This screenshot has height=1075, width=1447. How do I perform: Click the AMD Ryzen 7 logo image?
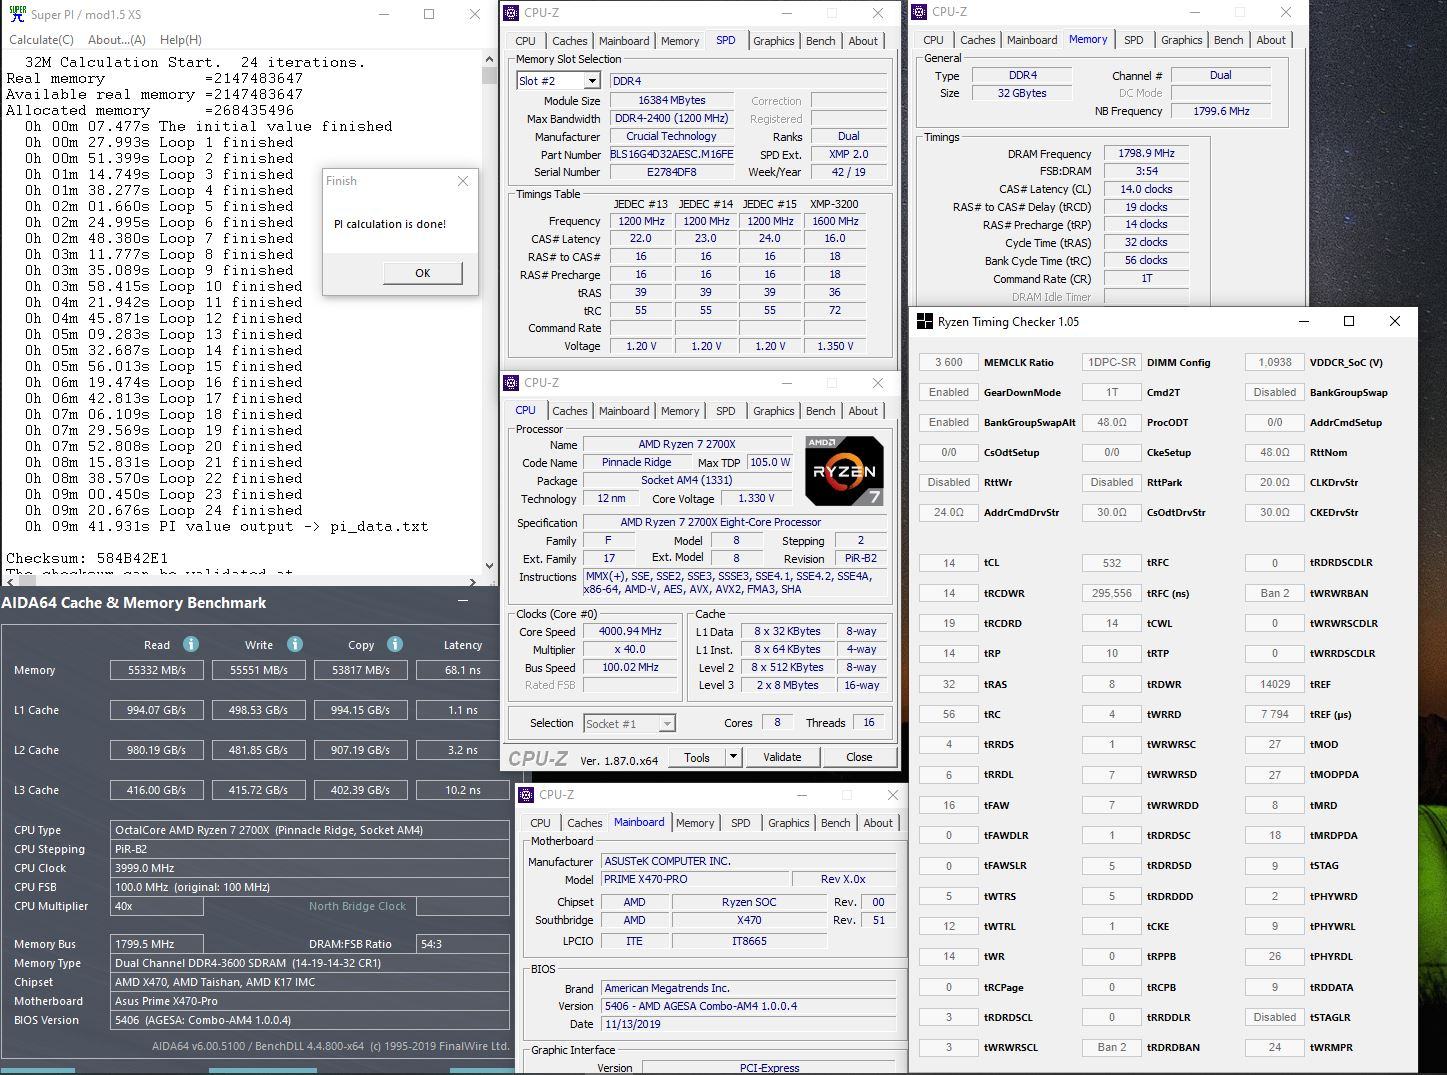[844, 470]
